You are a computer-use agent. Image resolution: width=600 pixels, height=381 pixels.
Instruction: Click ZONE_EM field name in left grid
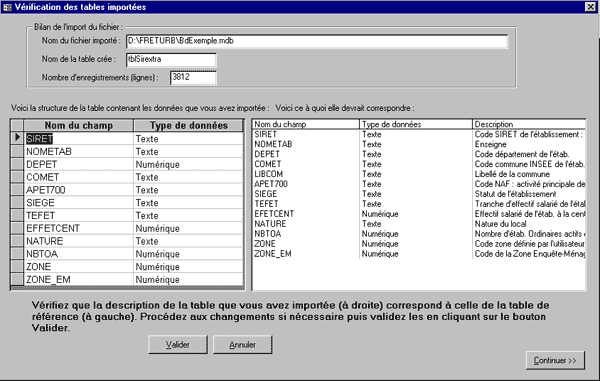(x=78, y=280)
